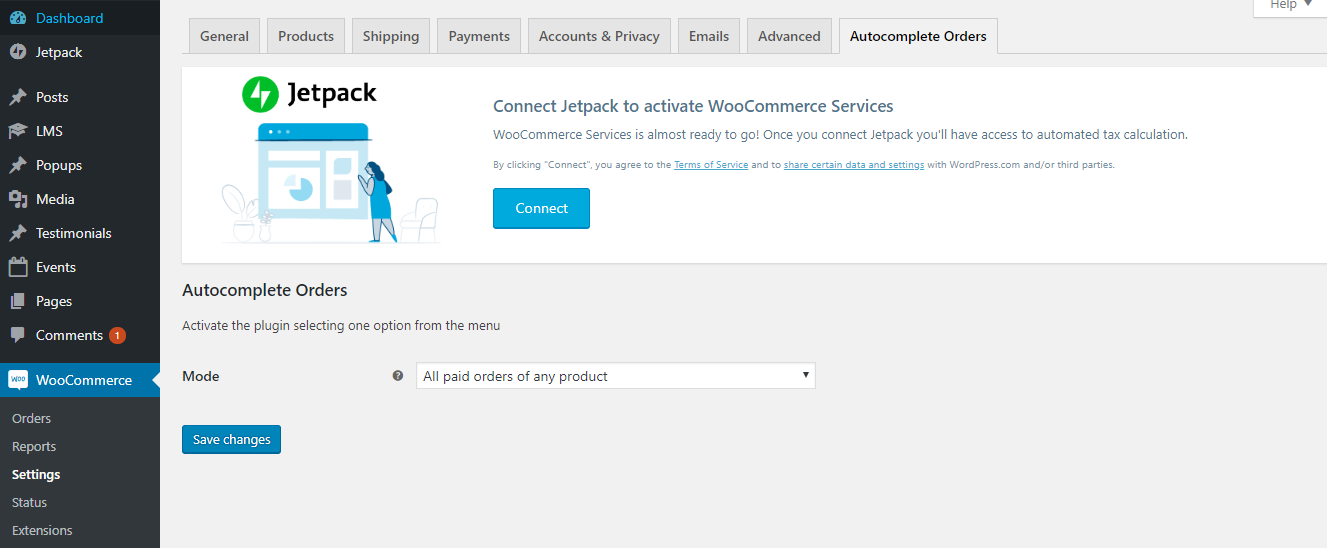Open the Terms of Service link
This screenshot has width=1327, height=548.
coord(711,165)
